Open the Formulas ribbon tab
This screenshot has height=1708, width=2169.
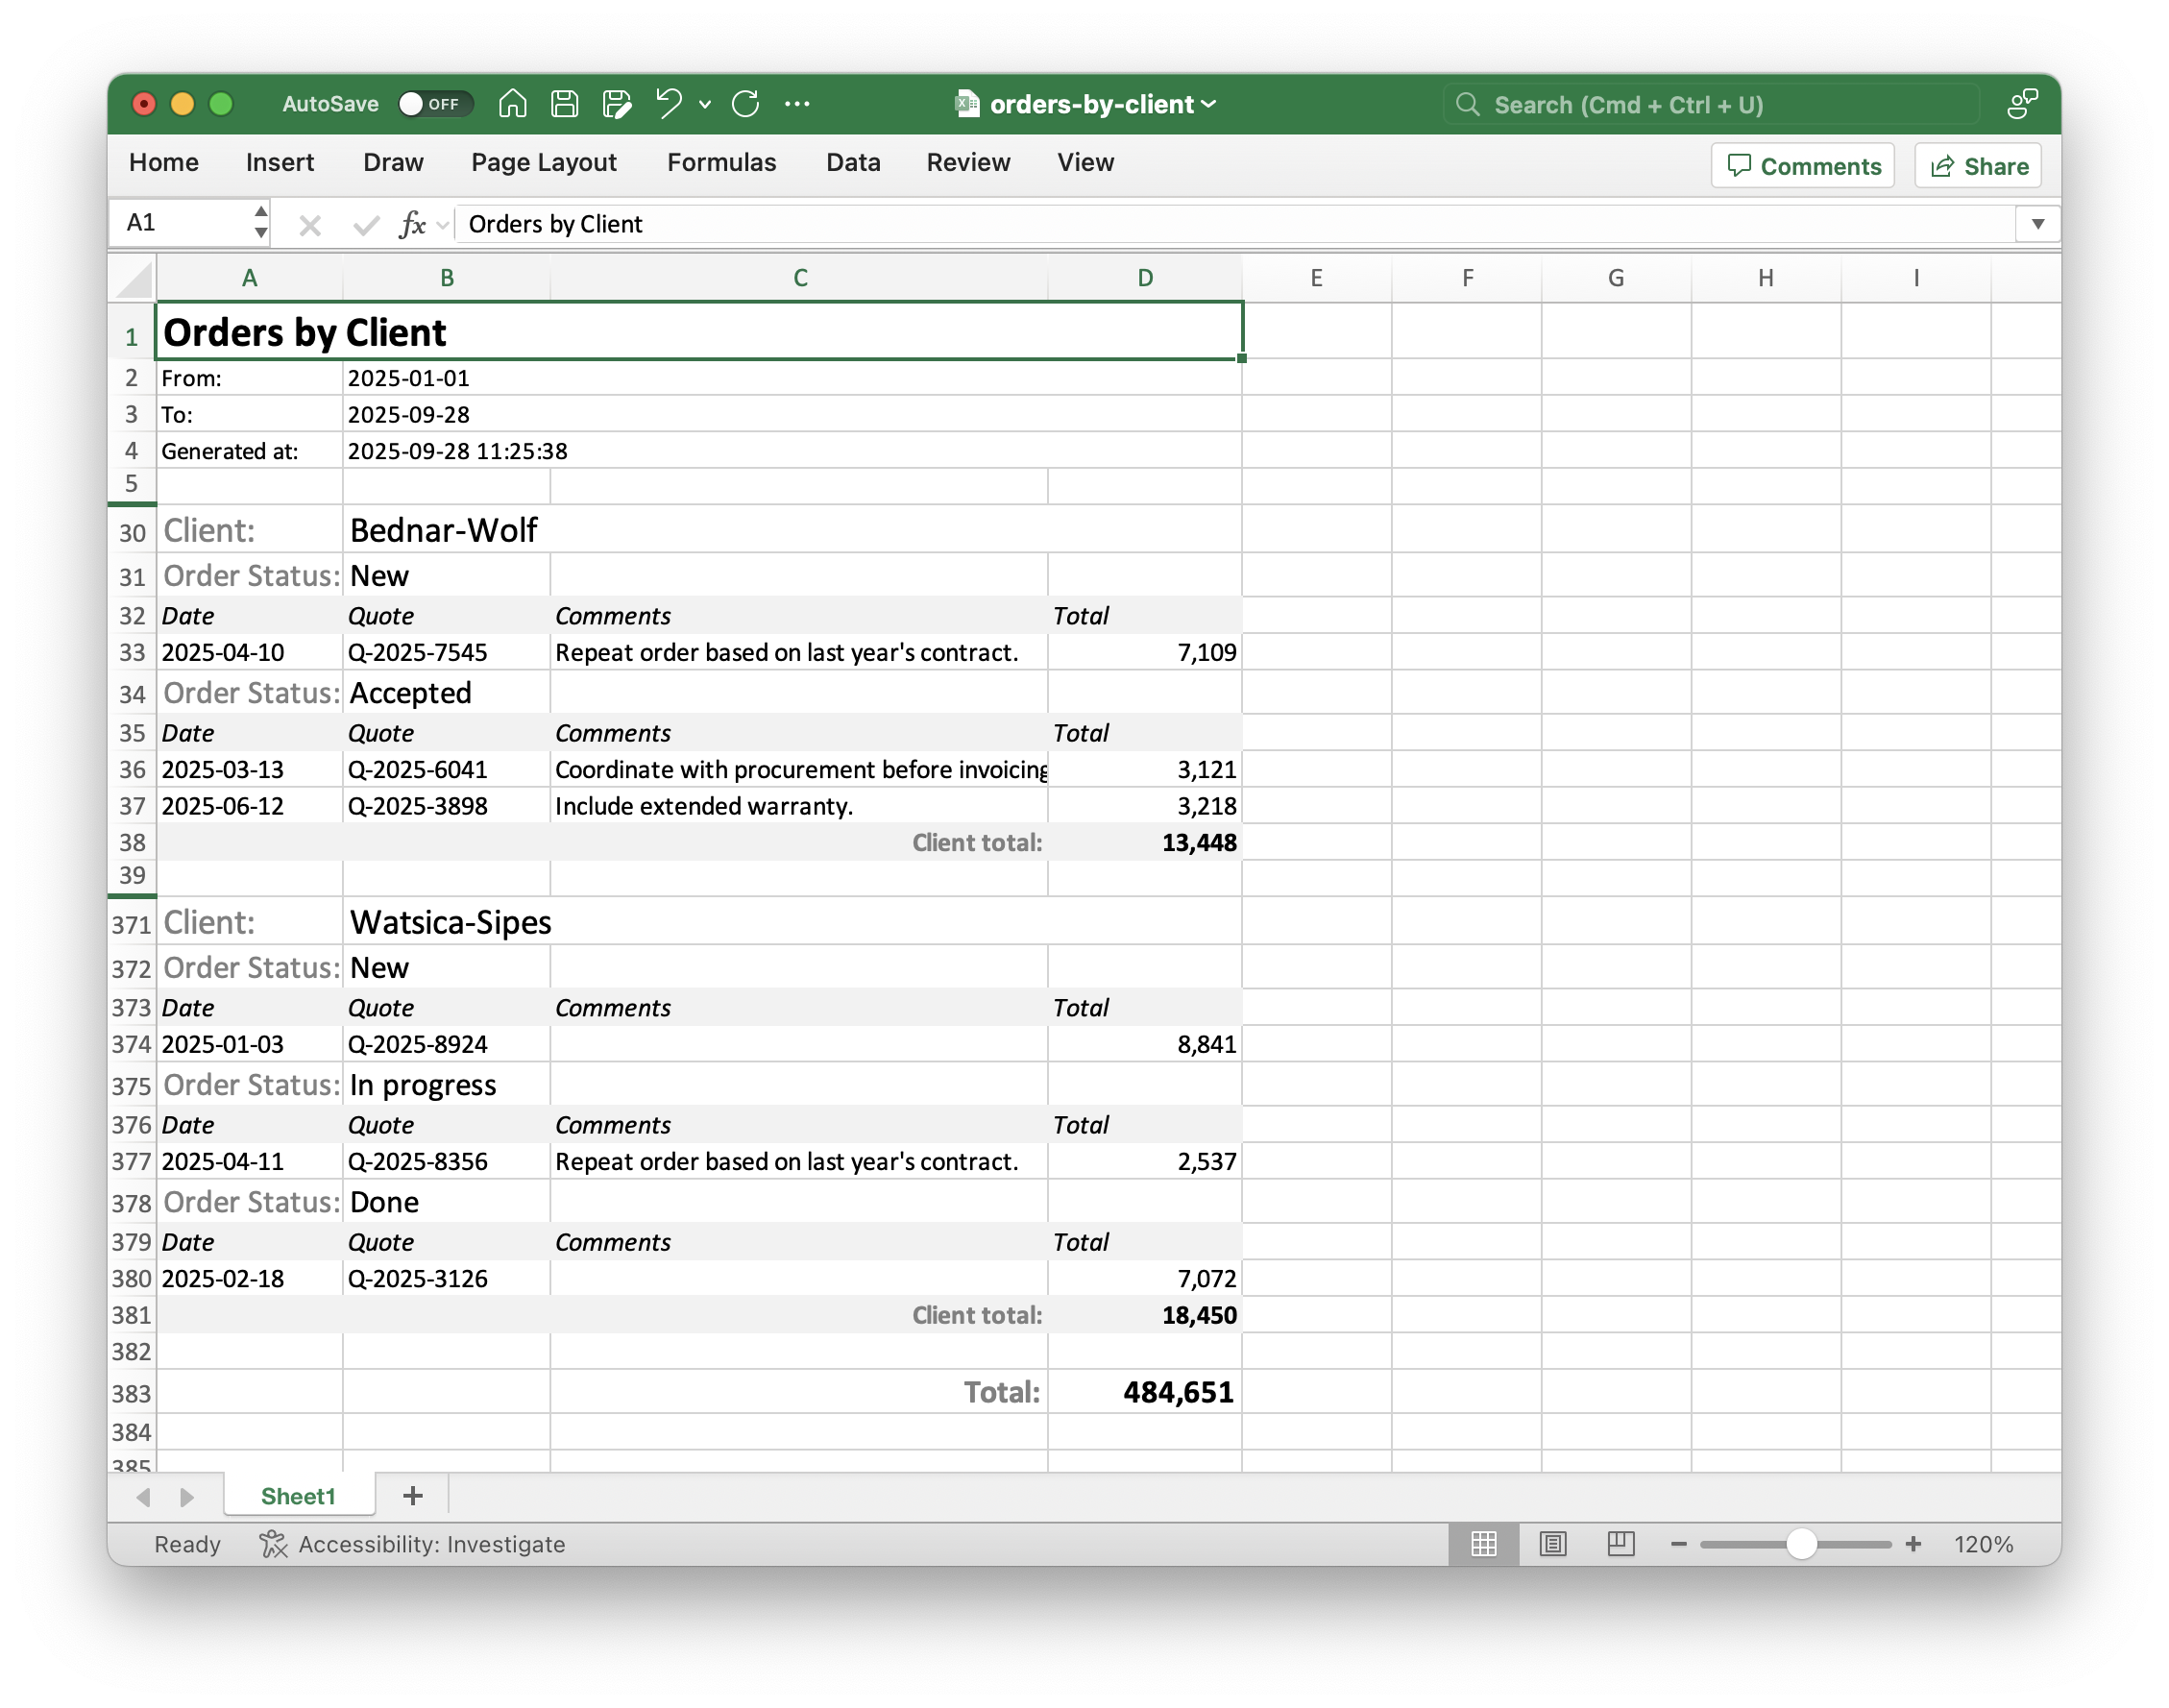coord(721,163)
